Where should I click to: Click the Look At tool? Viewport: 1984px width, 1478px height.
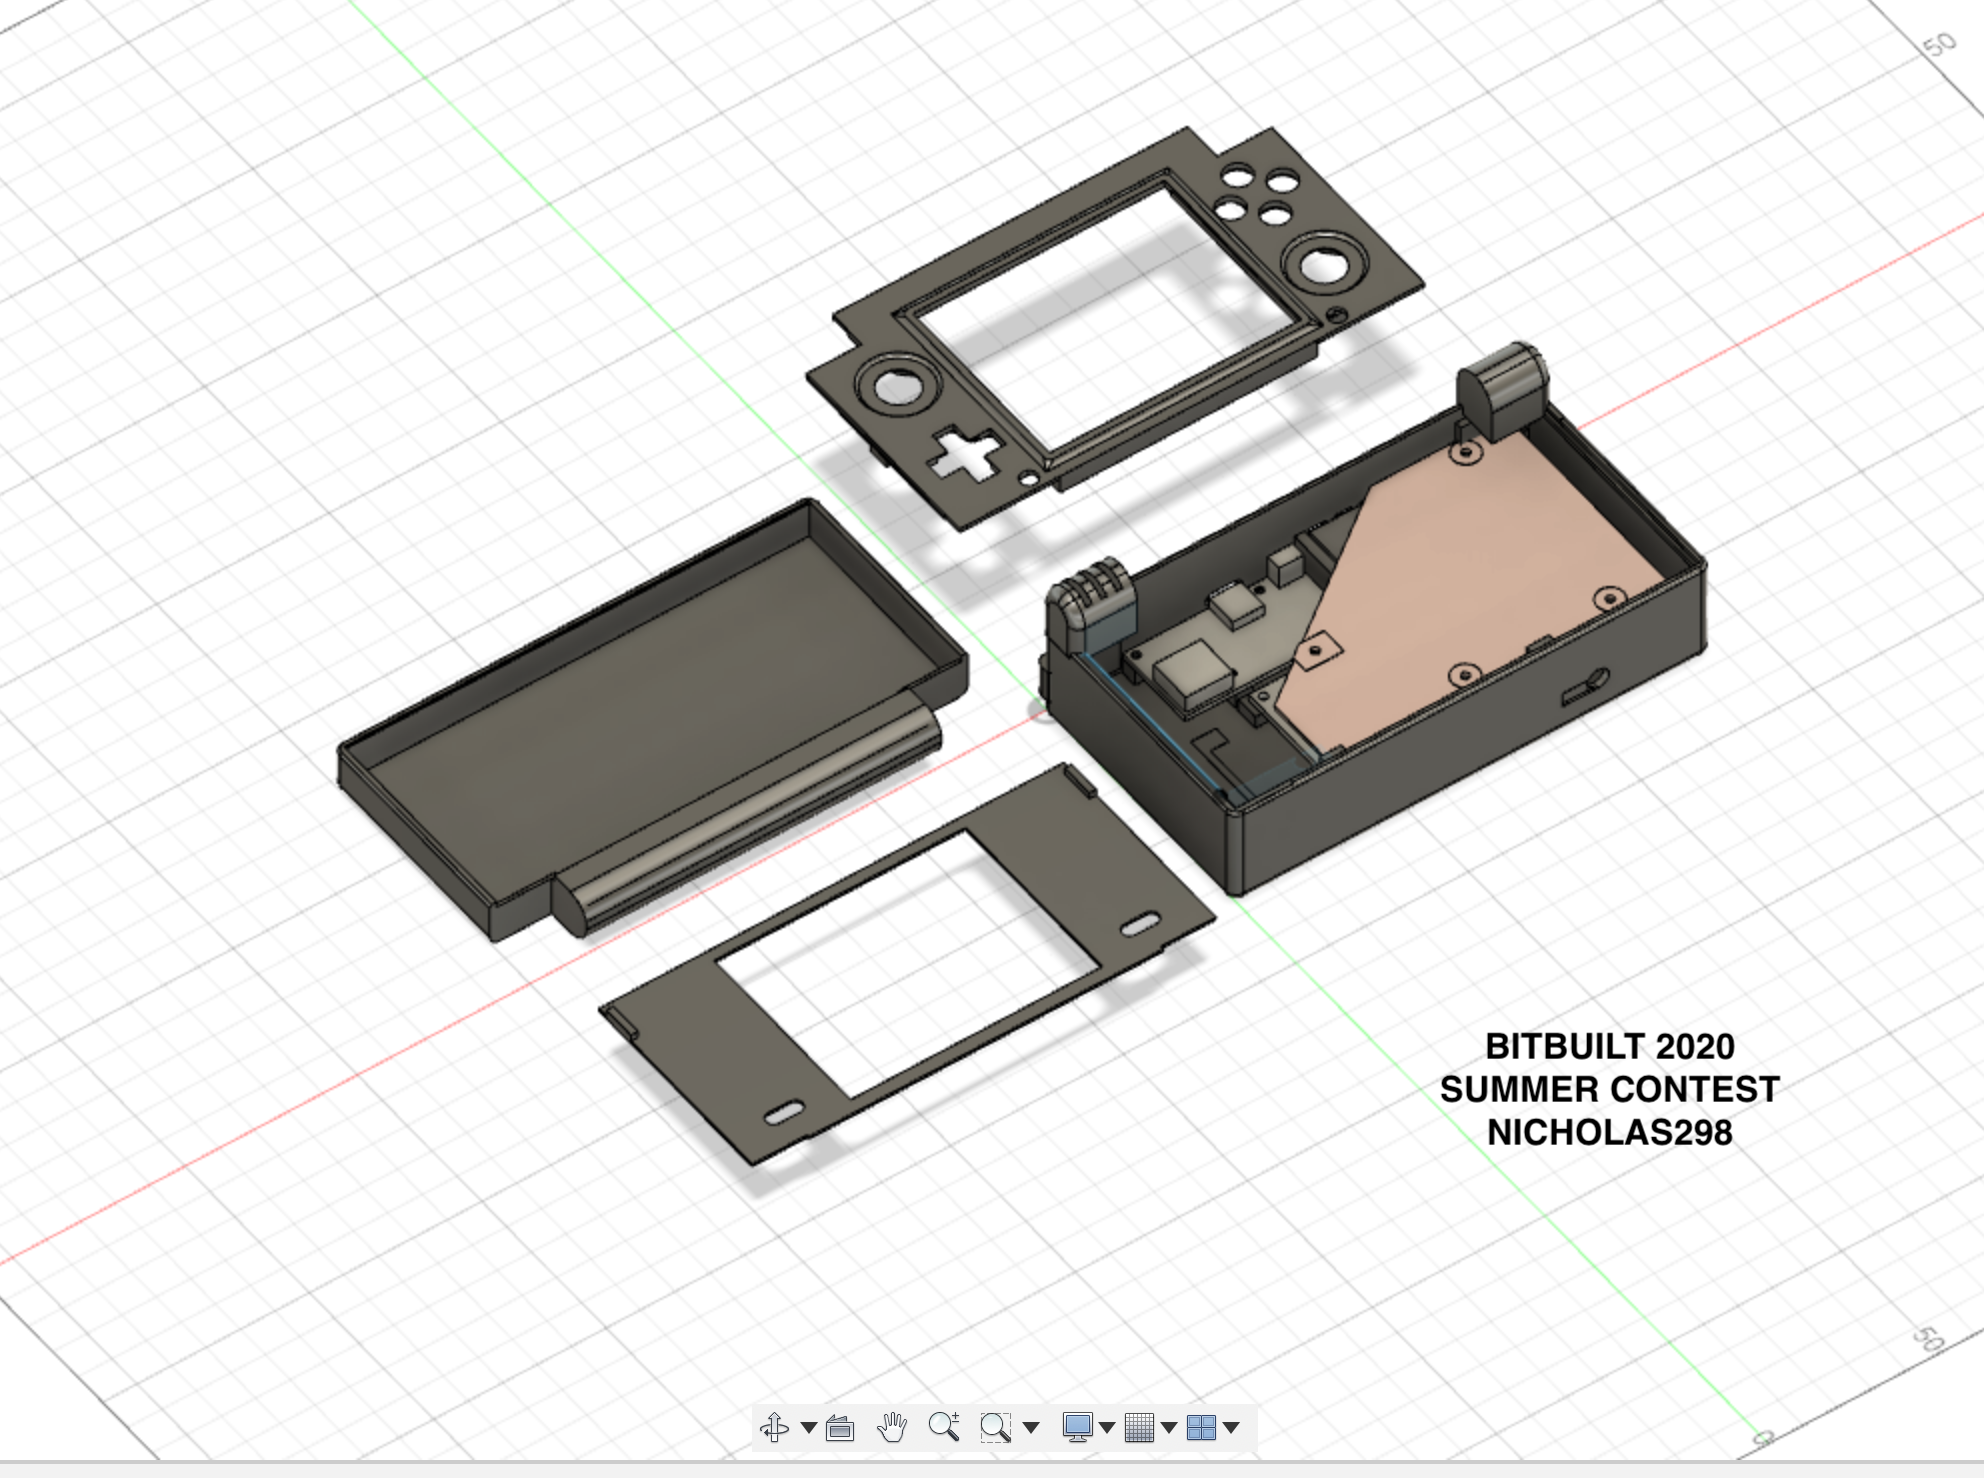tap(840, 1428)
